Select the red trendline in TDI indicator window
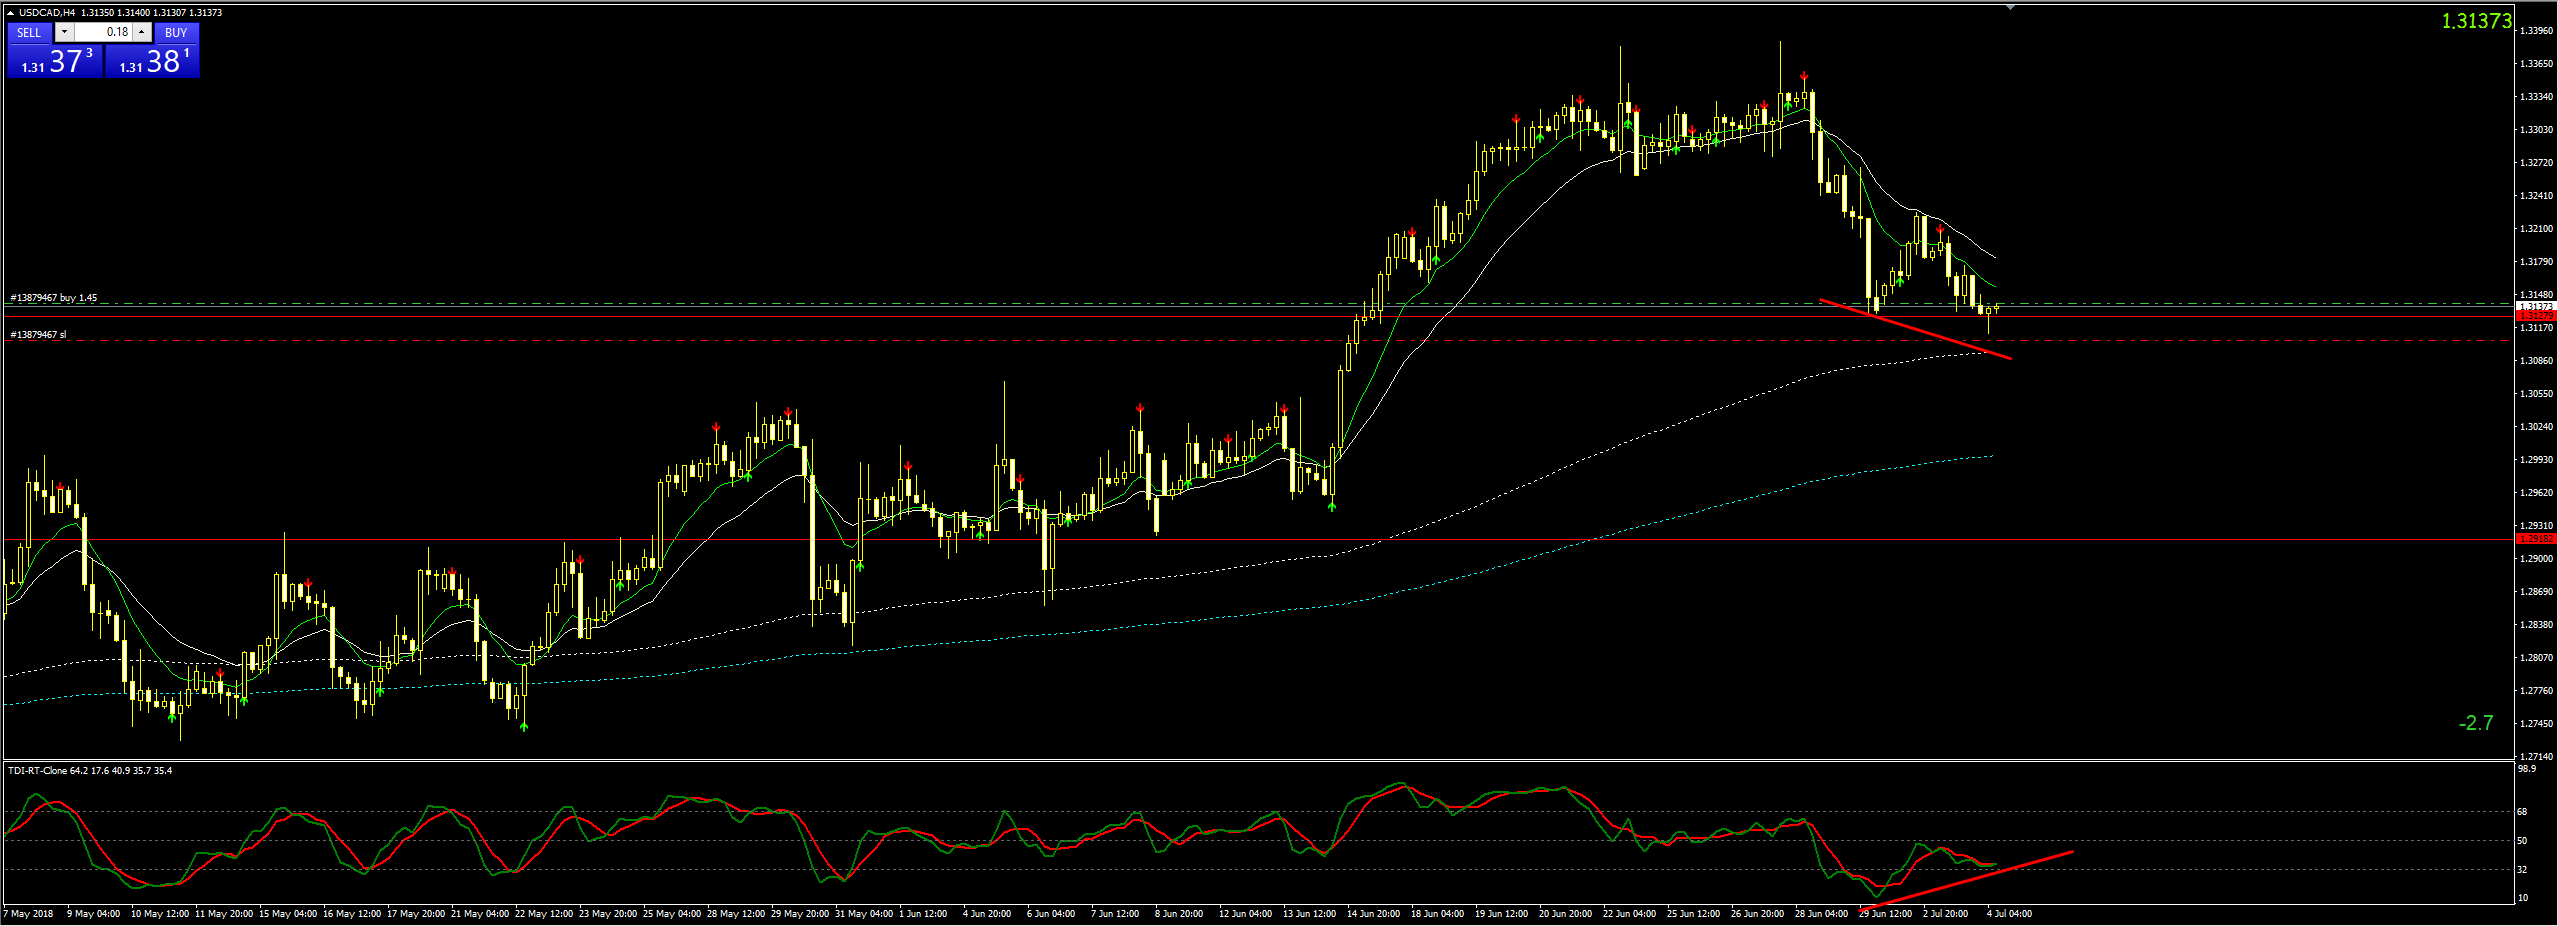 click(1967, 880)
